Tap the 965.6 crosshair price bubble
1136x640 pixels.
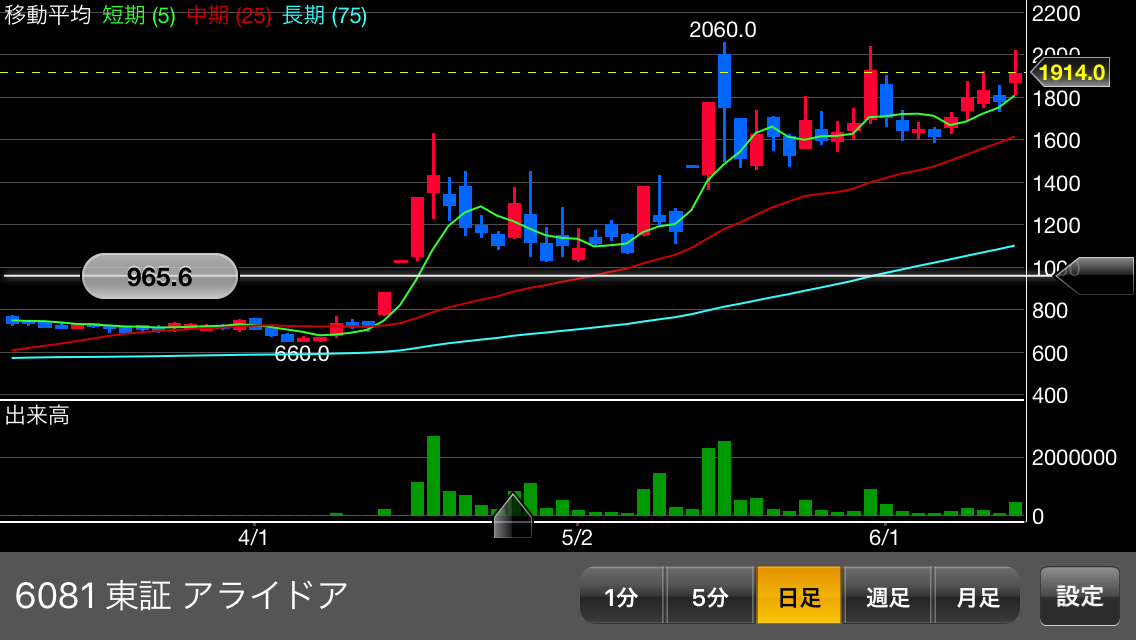pyautogui.click(x=160, y=276)
